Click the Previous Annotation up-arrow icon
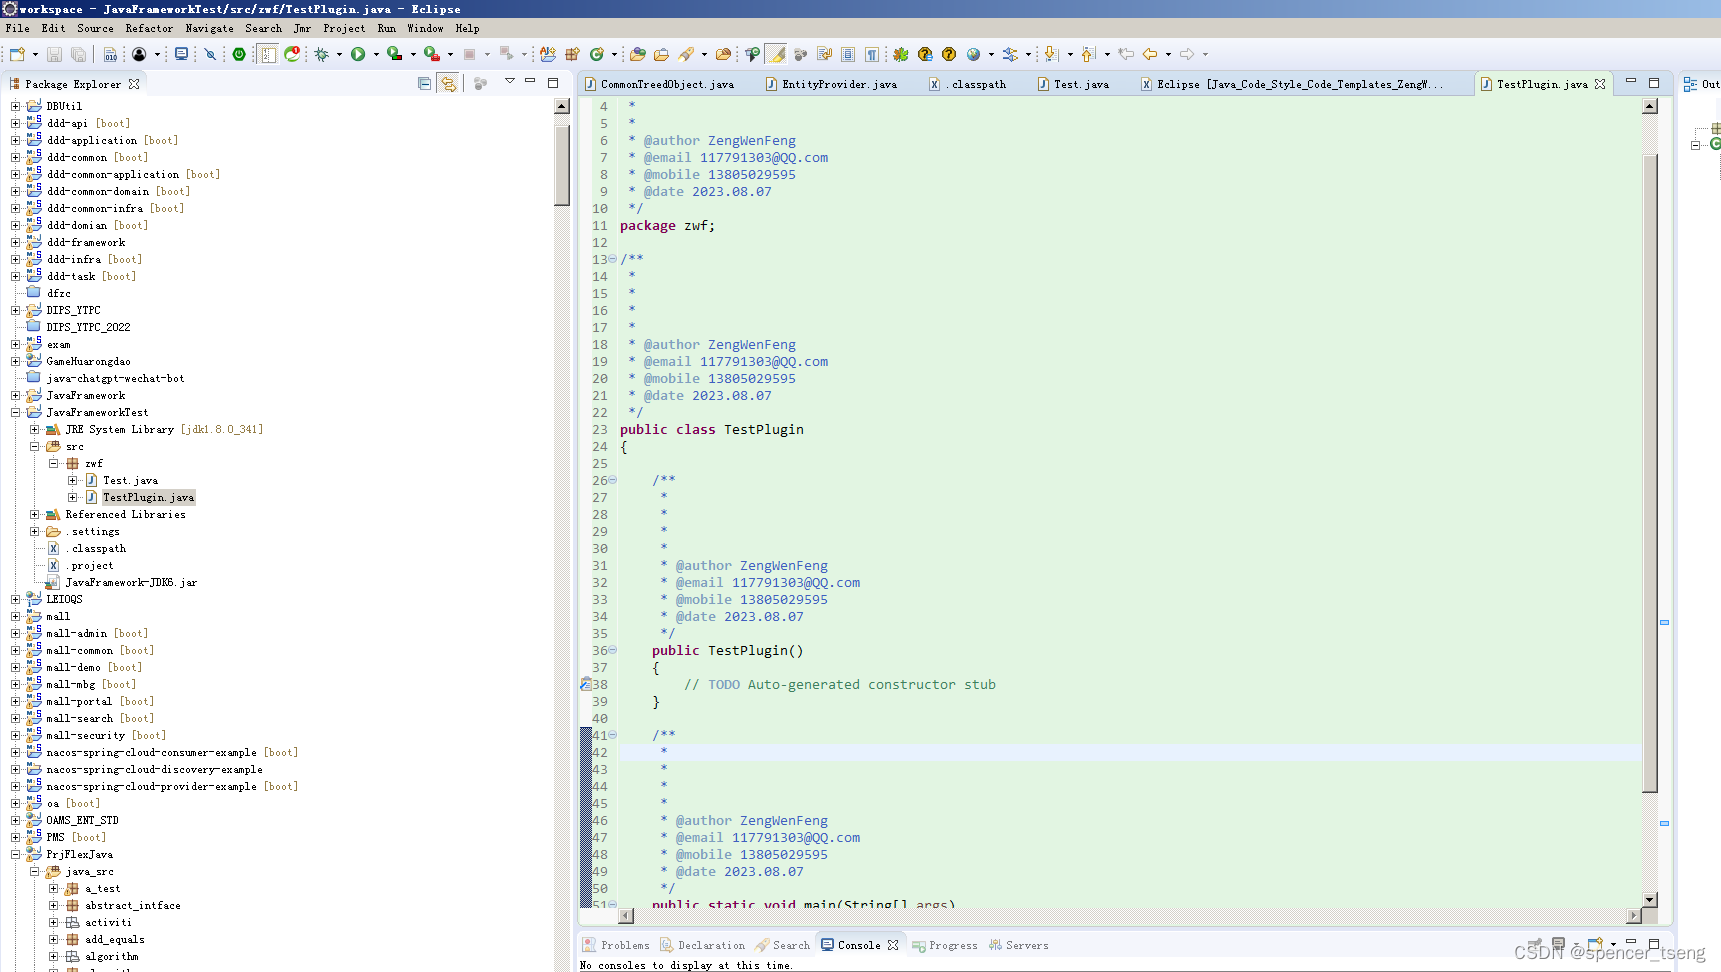1721x972 pixels. pos(1088,54)
